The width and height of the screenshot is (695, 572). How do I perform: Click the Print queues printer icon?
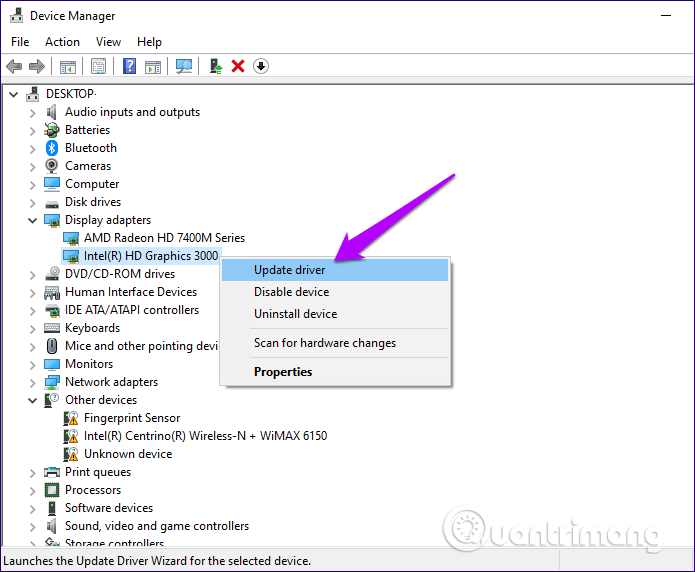point(52,472)
